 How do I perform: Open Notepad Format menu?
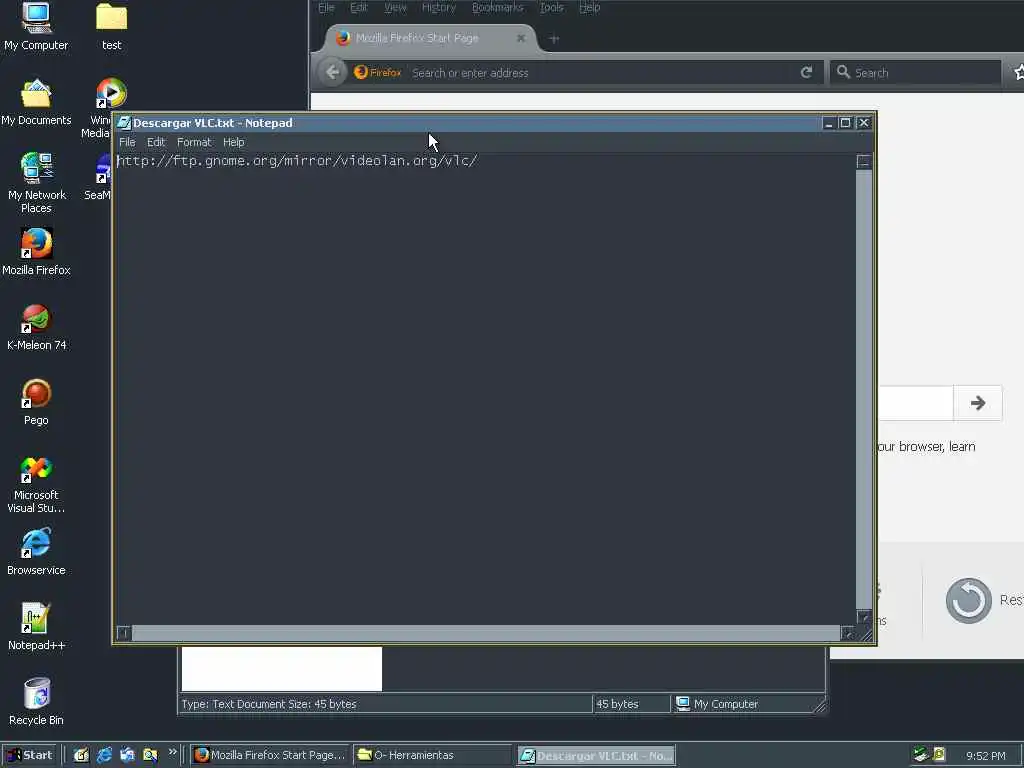(194, 142)
